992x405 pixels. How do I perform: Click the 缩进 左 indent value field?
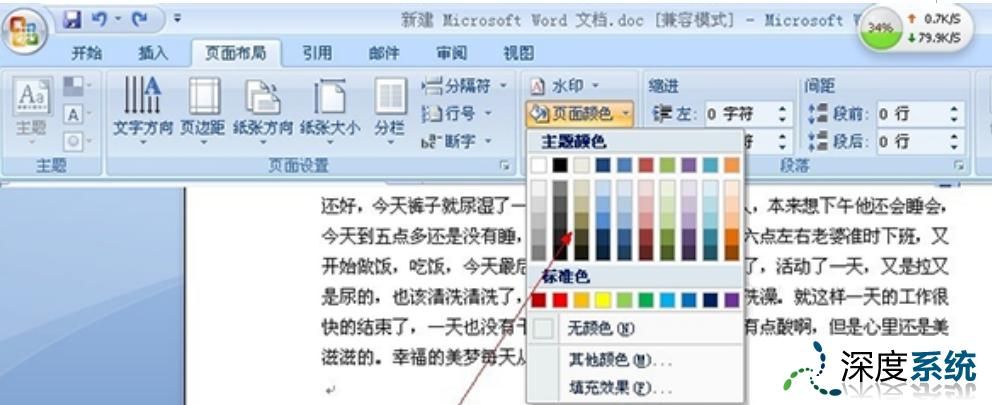[740, 115]
